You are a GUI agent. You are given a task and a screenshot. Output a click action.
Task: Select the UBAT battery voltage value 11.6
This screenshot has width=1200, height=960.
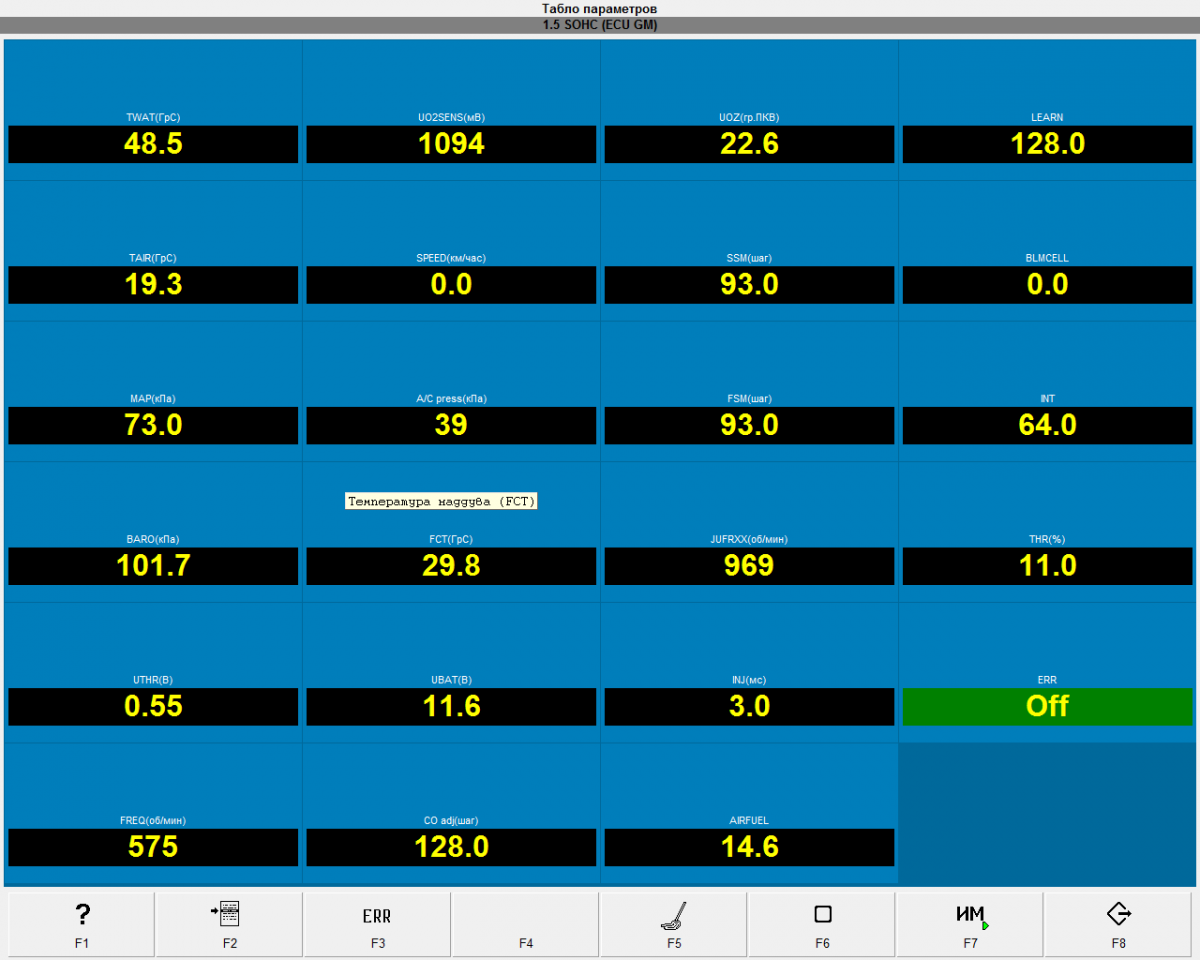click(x=451, y=707)
